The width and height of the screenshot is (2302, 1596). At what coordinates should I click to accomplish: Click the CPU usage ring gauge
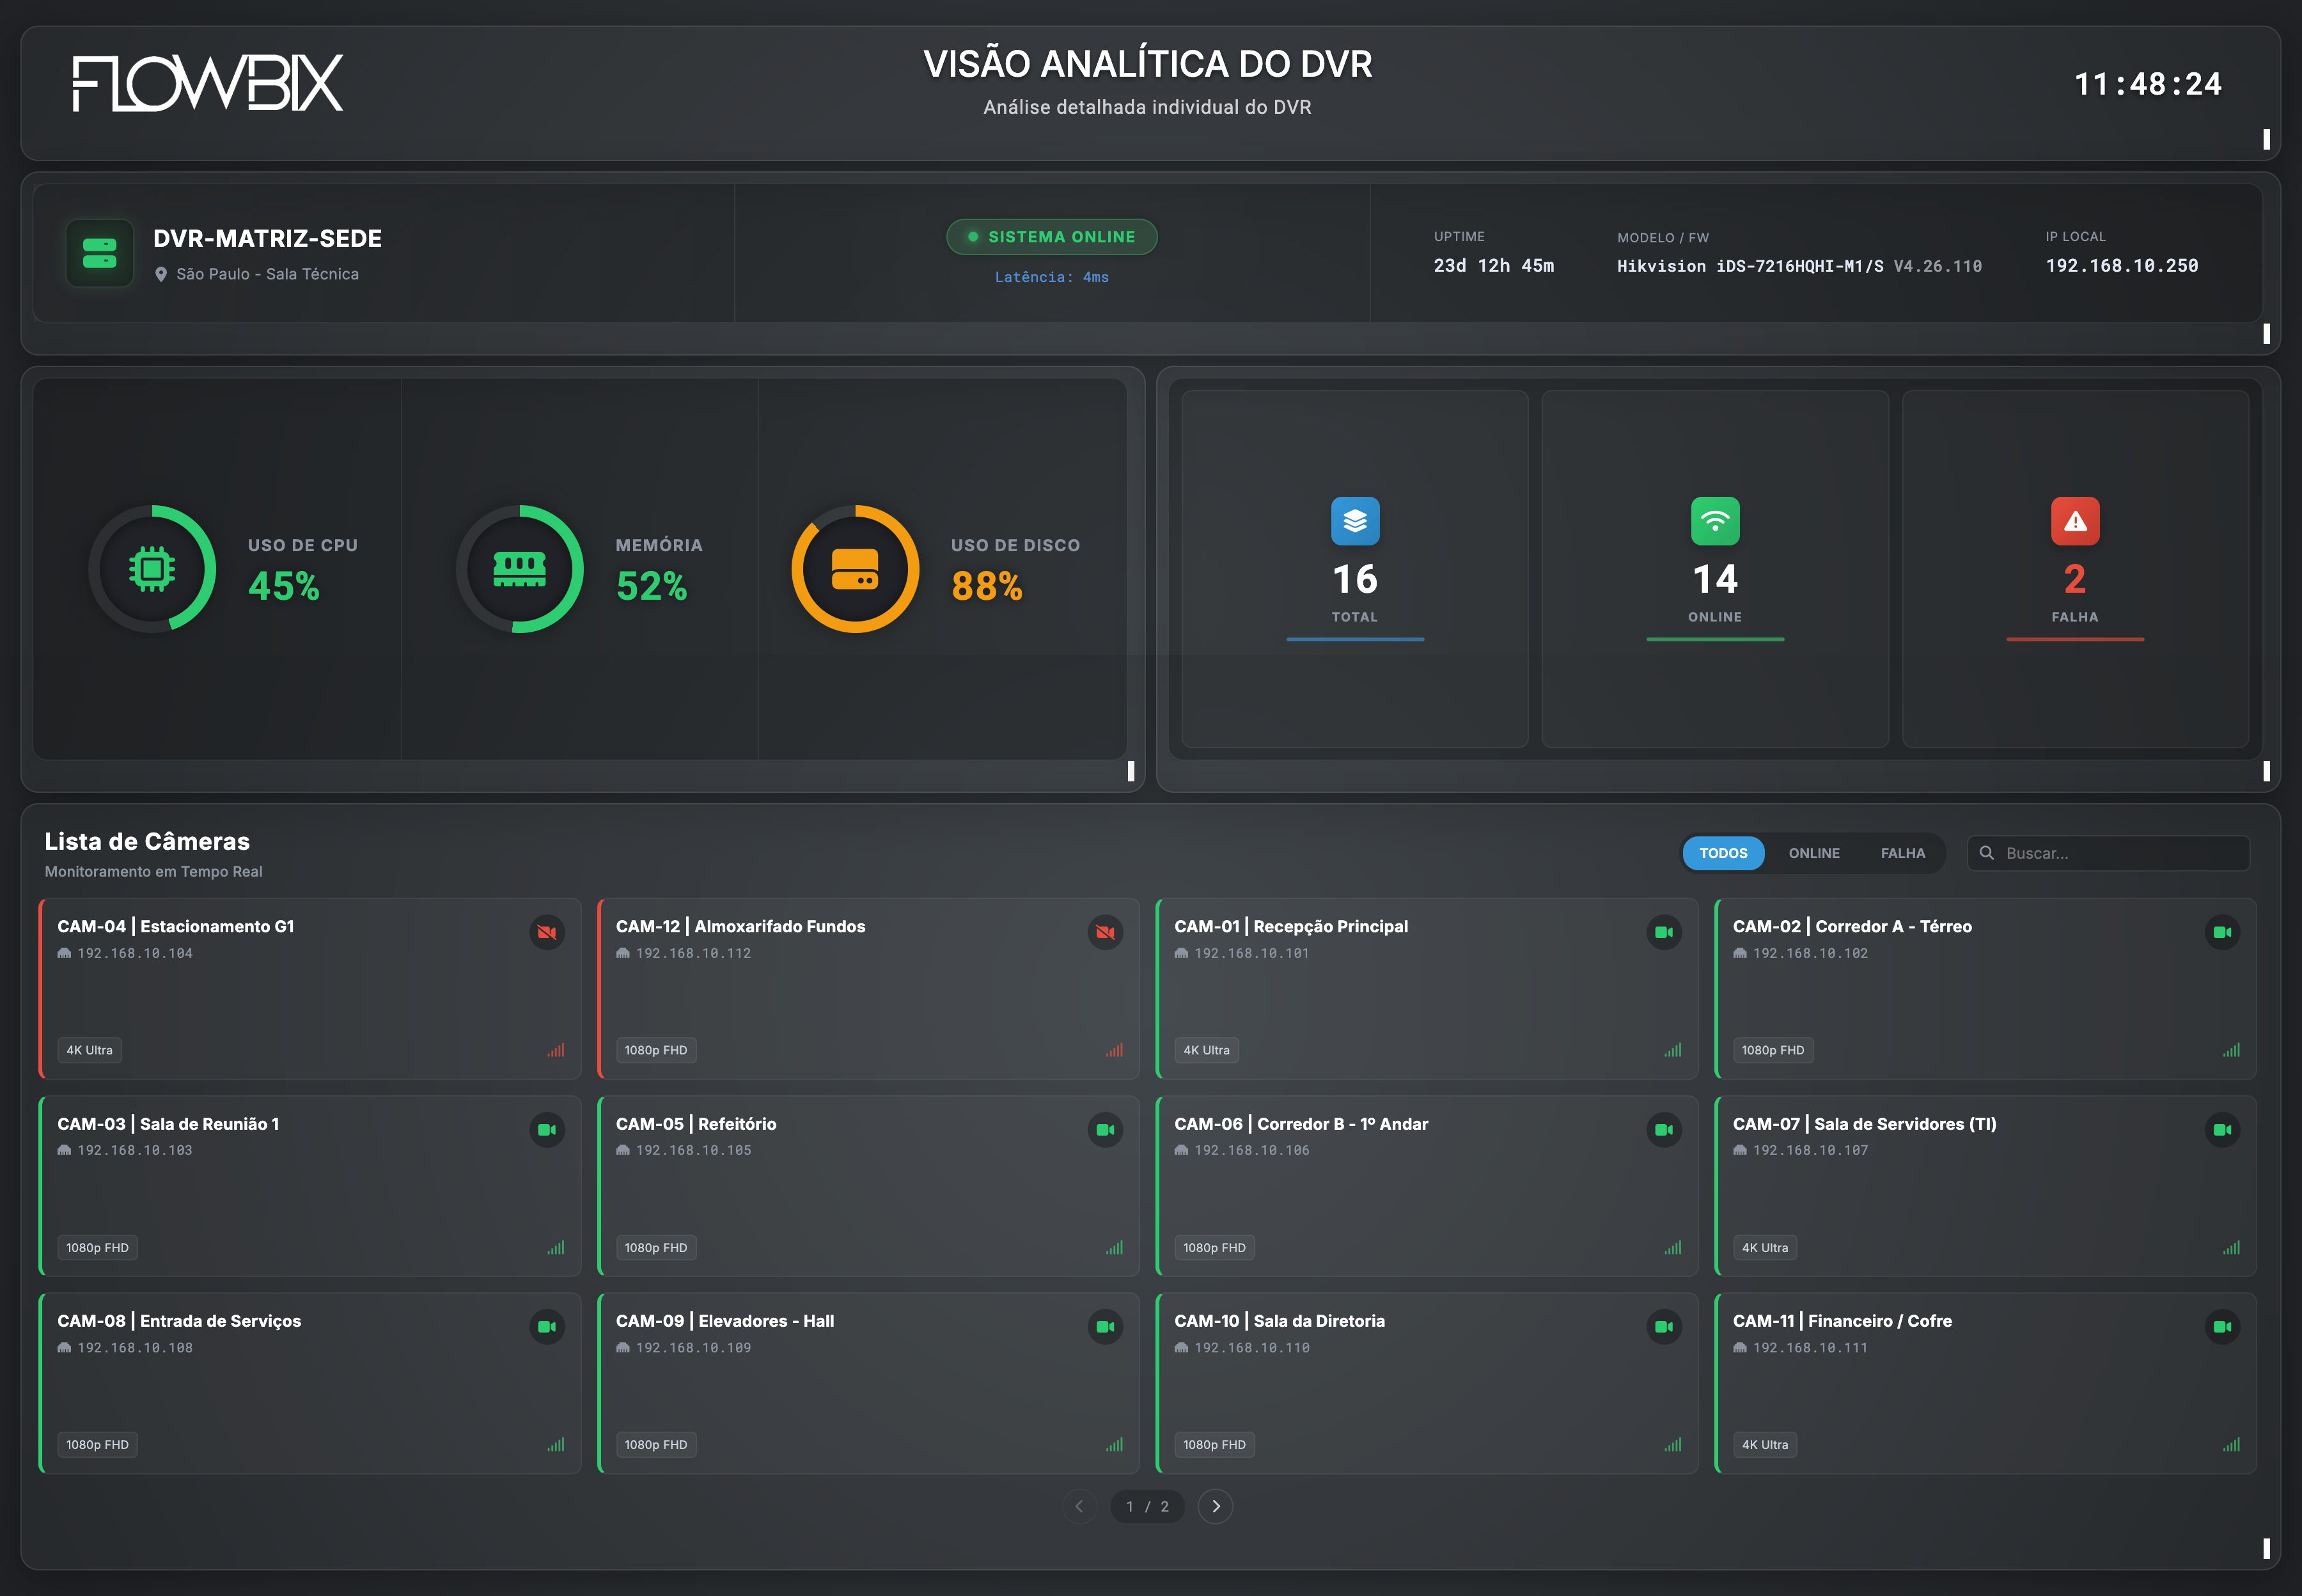(x=152, y=569)
